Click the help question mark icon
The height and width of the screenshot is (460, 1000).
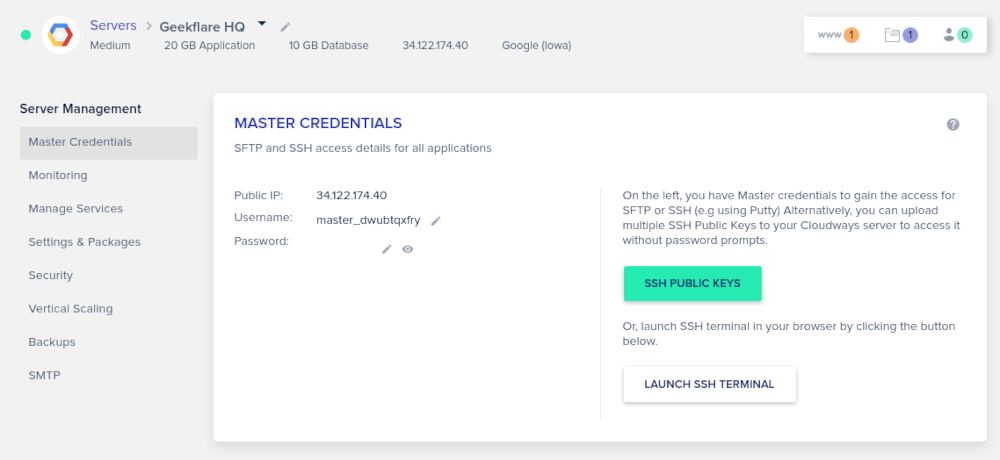[953, 124]
